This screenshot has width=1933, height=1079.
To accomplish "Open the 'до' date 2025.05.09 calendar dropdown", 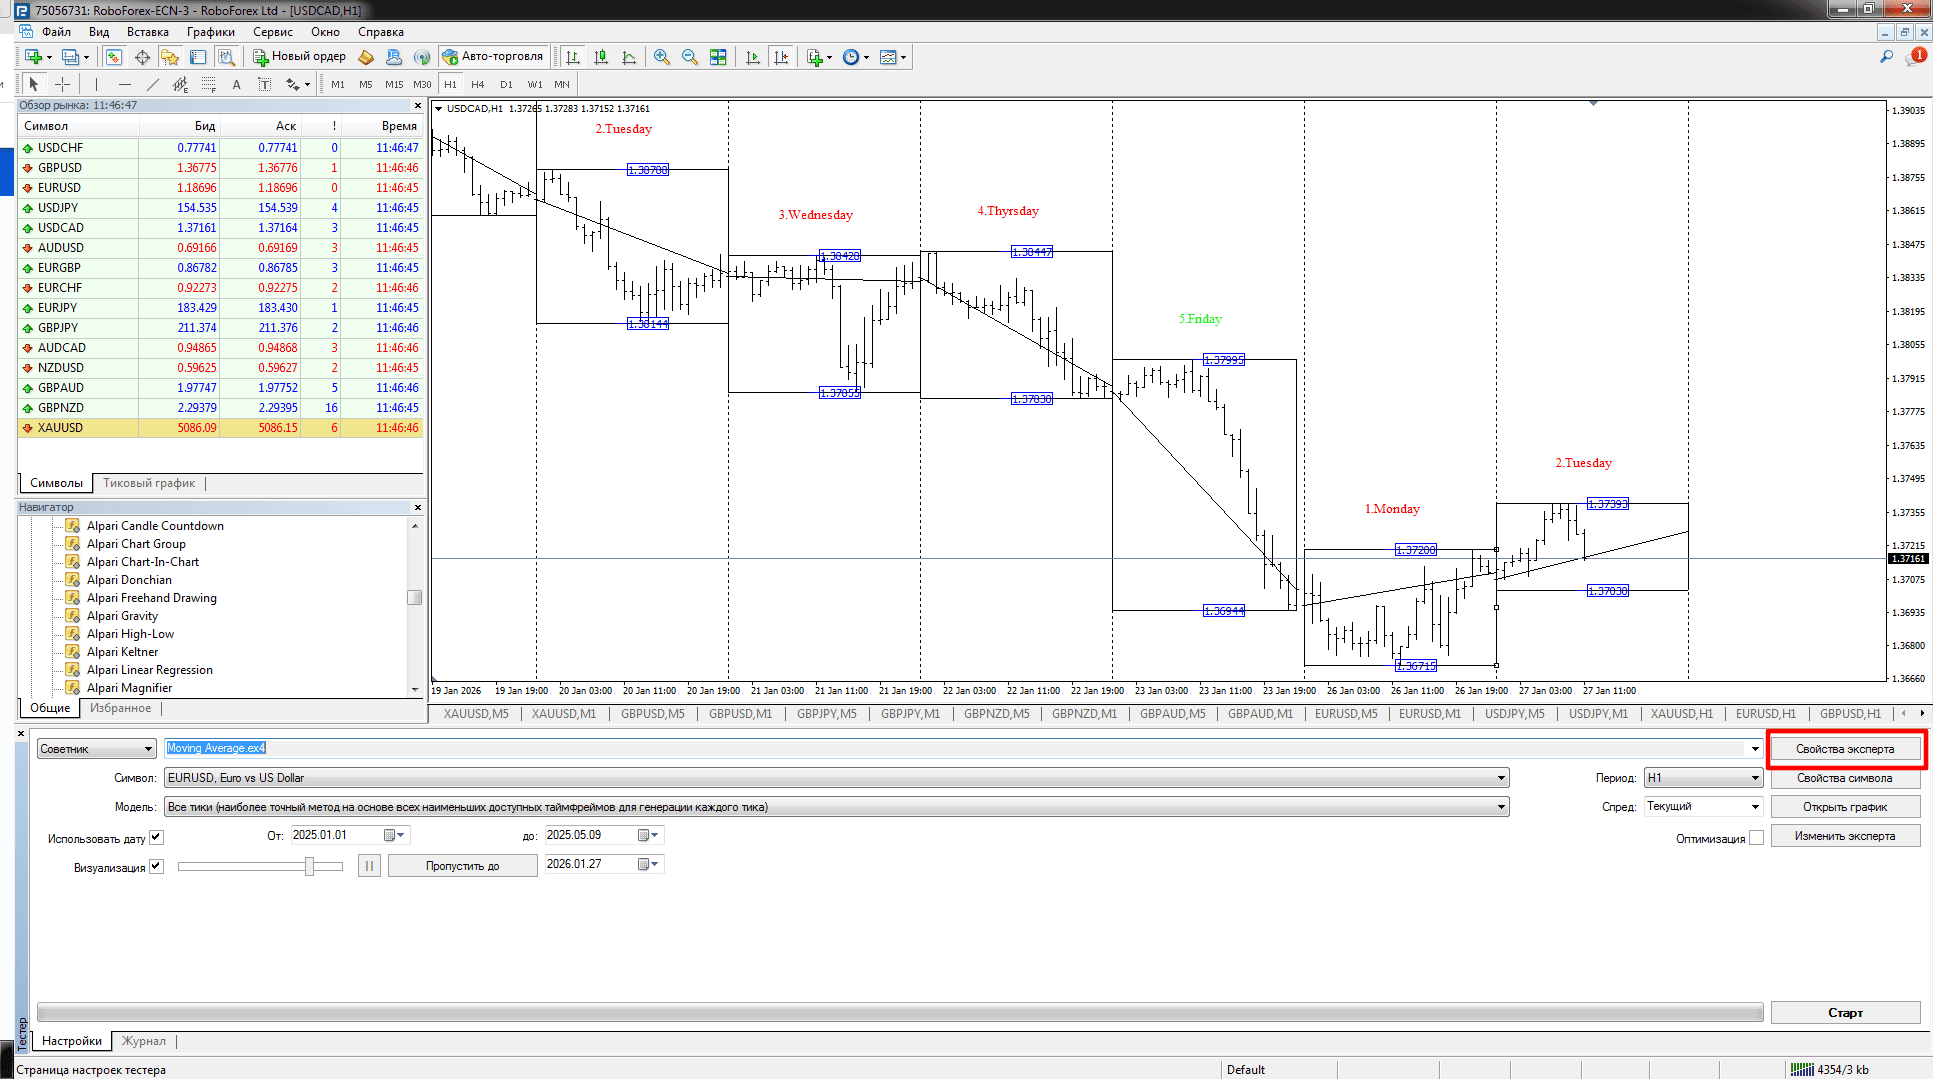I will (x=649, y=835).
